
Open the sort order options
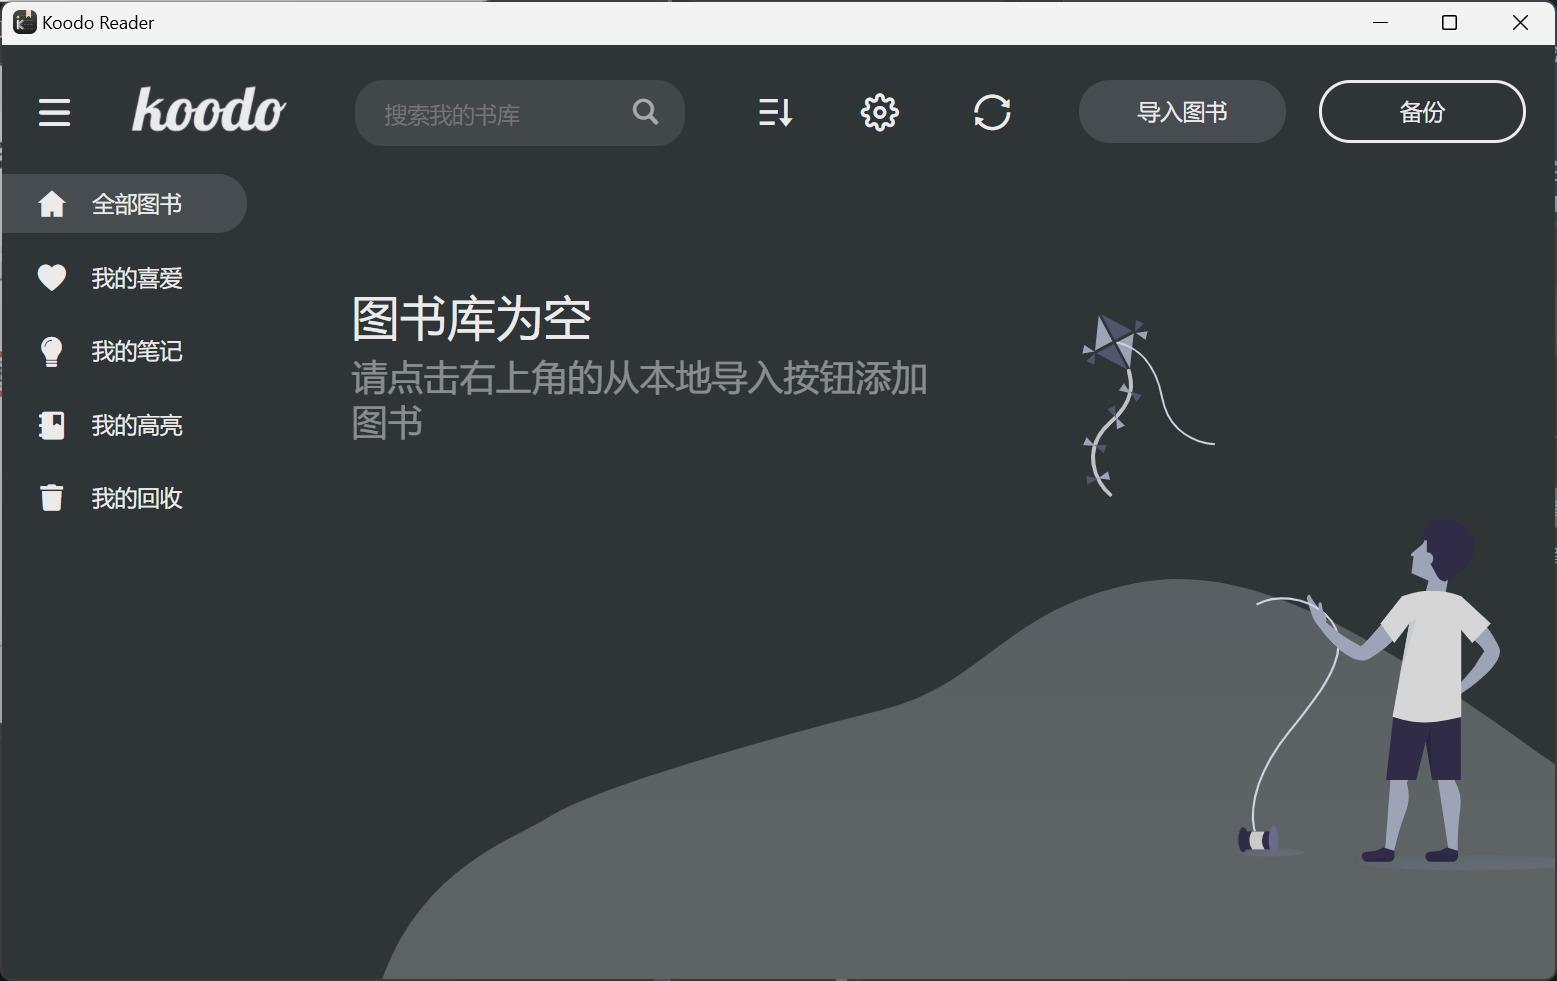(x=775, y=112)
